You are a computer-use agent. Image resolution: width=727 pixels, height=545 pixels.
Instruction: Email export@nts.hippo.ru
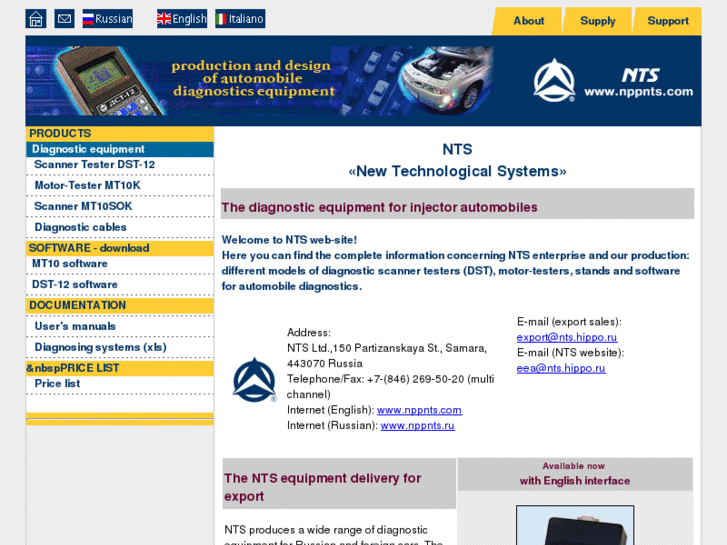pyautogui.click(x=567, y=337)
